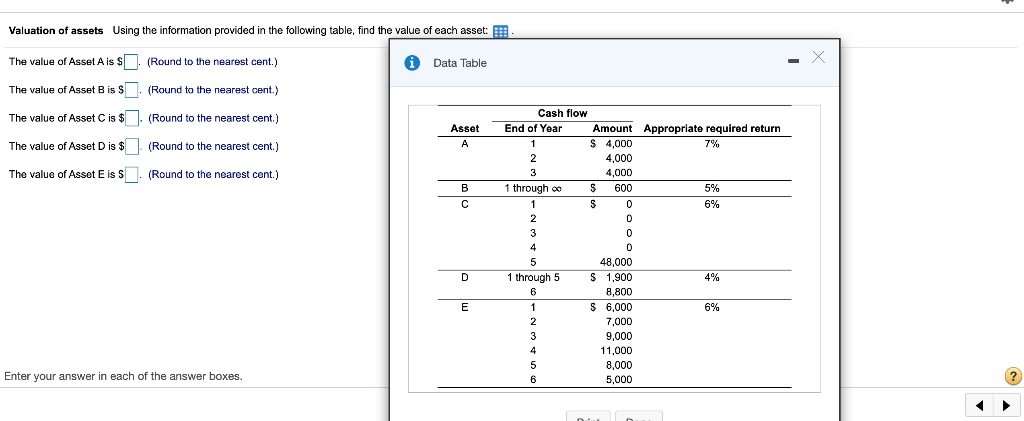Select the 5,000 amount cell for Asset E
The image size is (1024, 421).
pyautogui.click(x=618, y=379)
